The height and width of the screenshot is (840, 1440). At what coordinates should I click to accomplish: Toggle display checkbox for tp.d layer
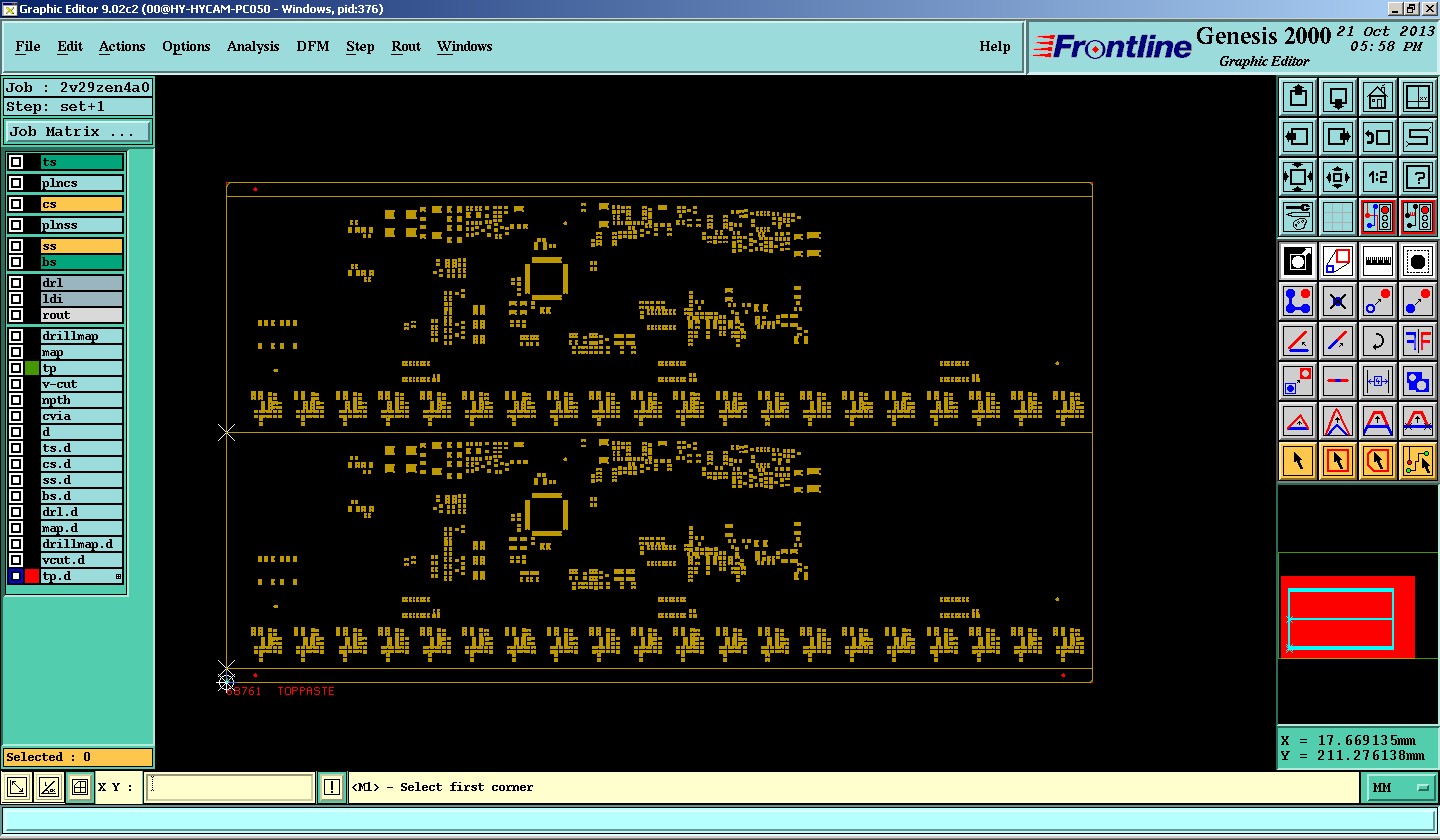(x=16, y=576)
